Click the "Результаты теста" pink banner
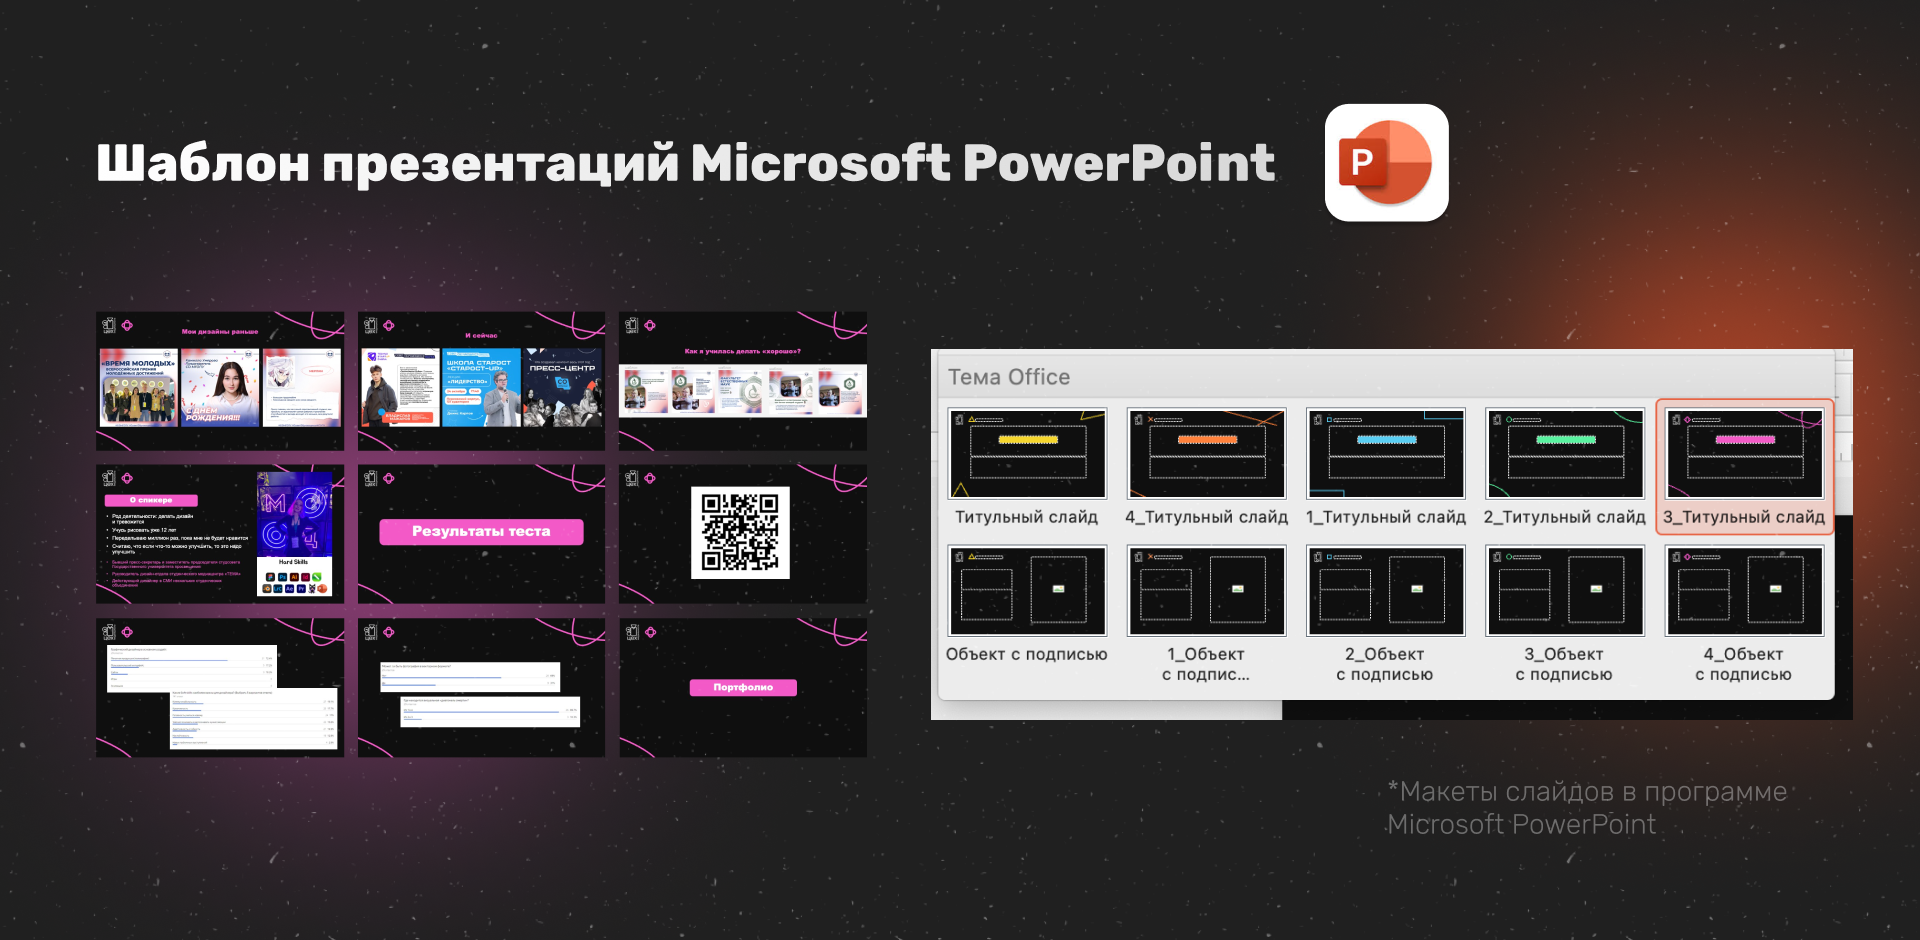Screen dimensions: 1920x940 pyautogui.click(x=481, y=532)
